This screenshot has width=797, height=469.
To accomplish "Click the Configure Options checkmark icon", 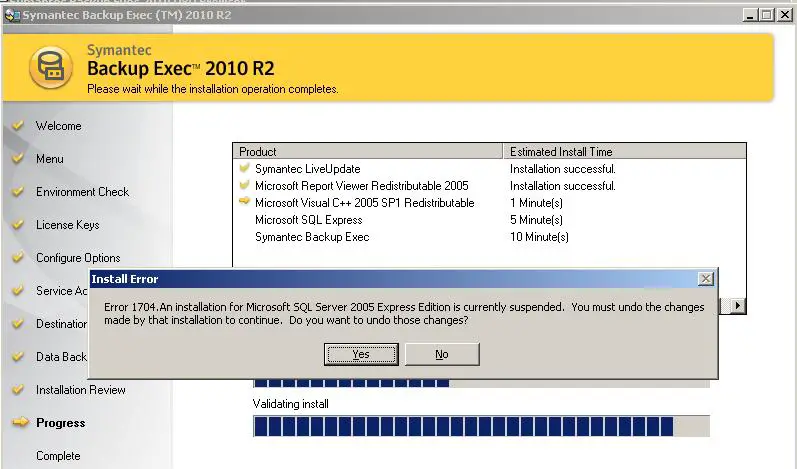I will point(18,257).
